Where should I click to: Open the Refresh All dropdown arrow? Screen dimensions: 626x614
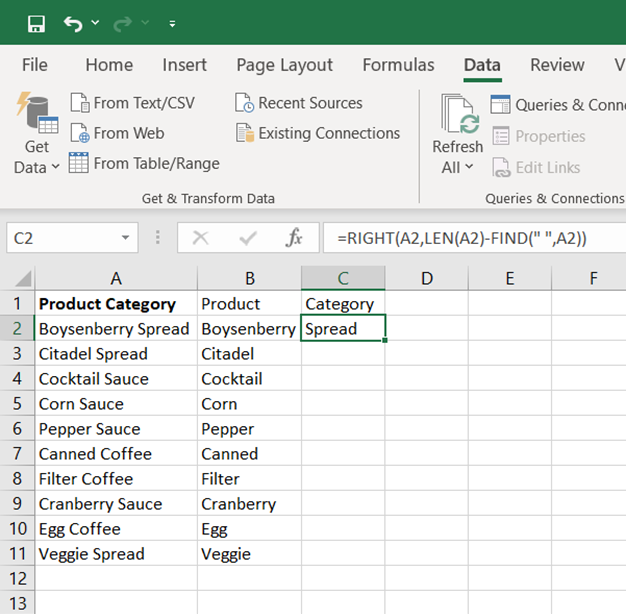pos(469,167)
